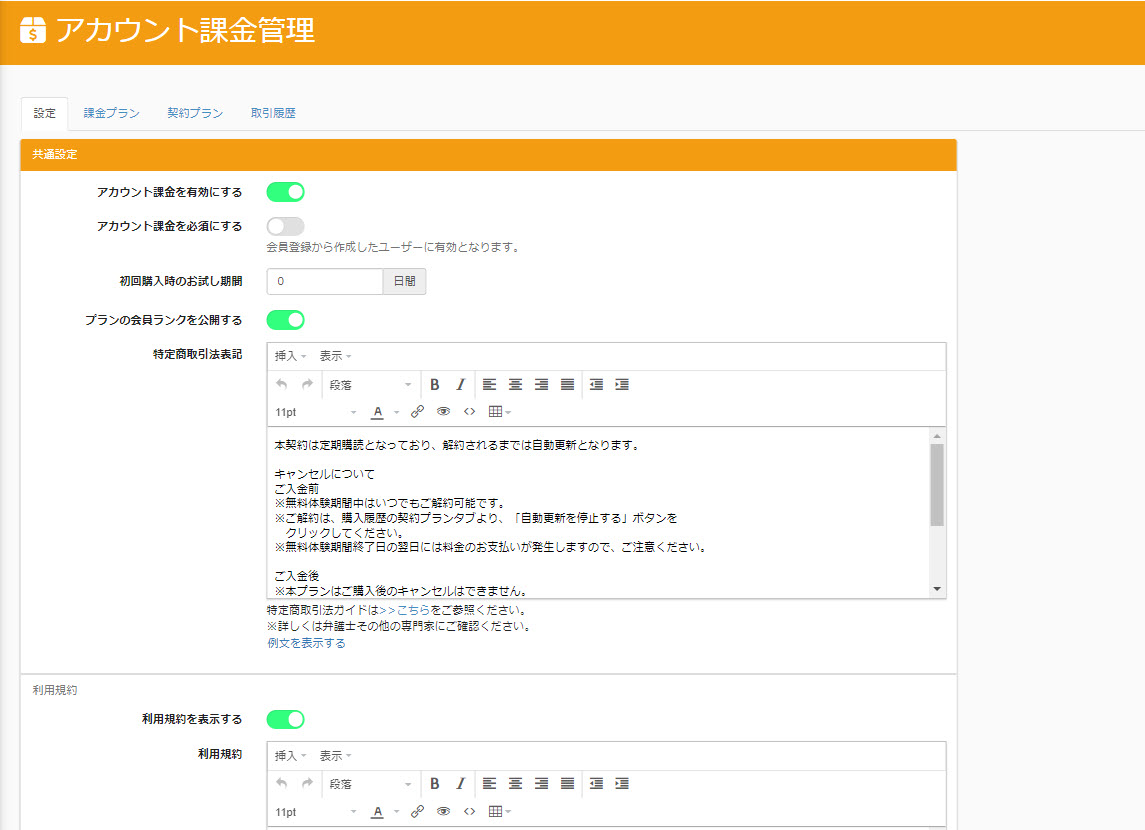Open 11pt font size dropdown in 特定商取引法表記 editor

click(315, 412)
